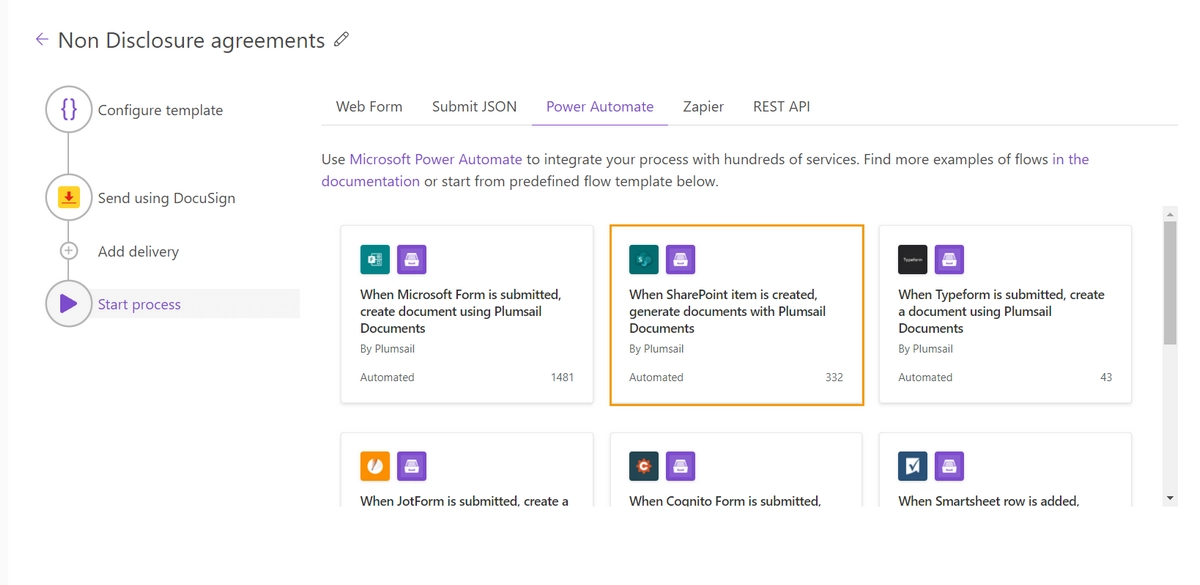Screen dimensions: 1200x585
Task: Edit process name with pencil icon
Action: point(341,39)
